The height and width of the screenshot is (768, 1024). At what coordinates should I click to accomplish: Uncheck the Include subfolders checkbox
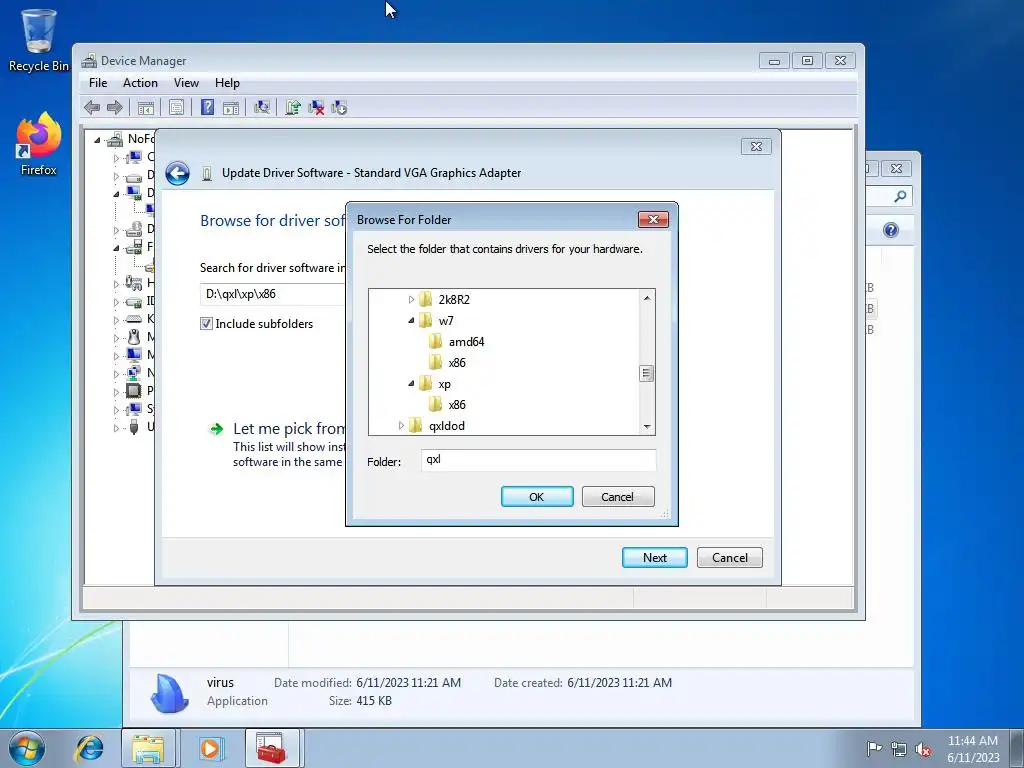206,324
